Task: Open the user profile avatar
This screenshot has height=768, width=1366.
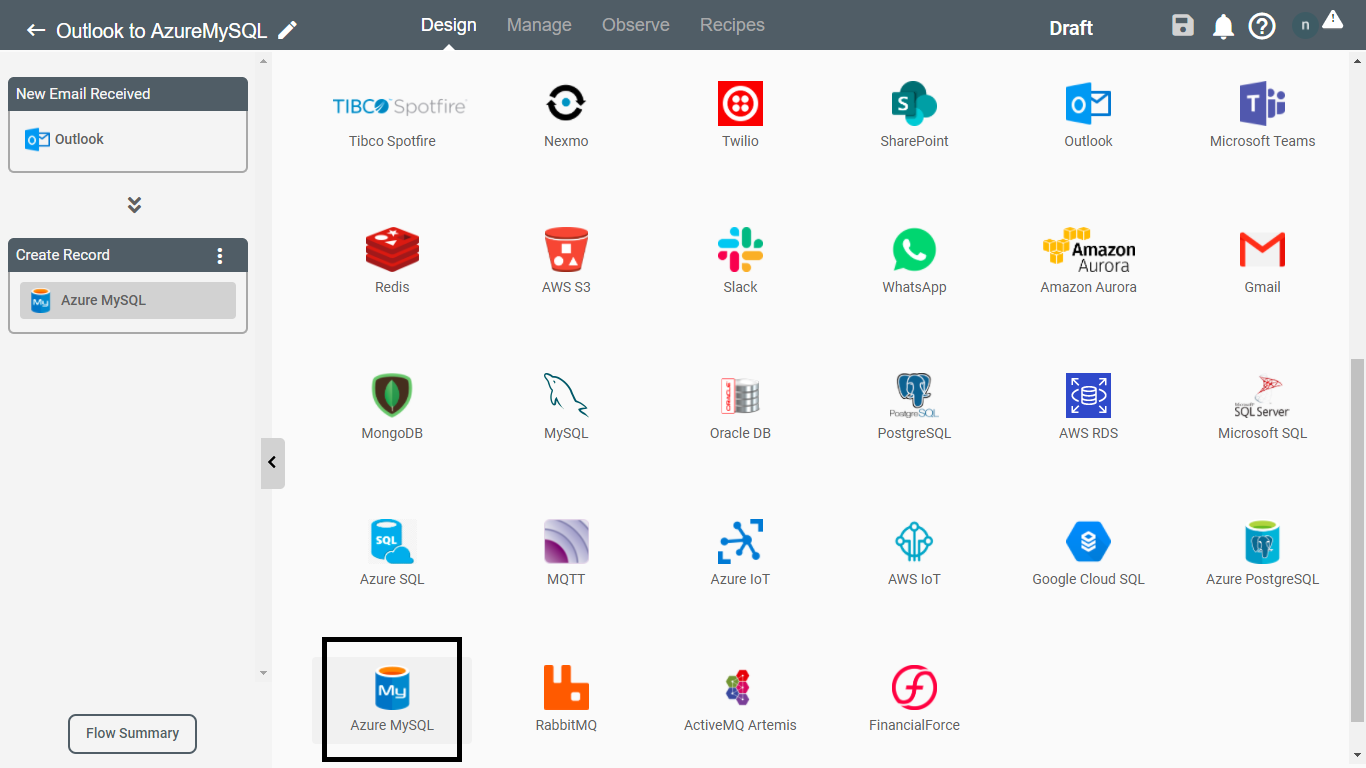Action: 1305,26
